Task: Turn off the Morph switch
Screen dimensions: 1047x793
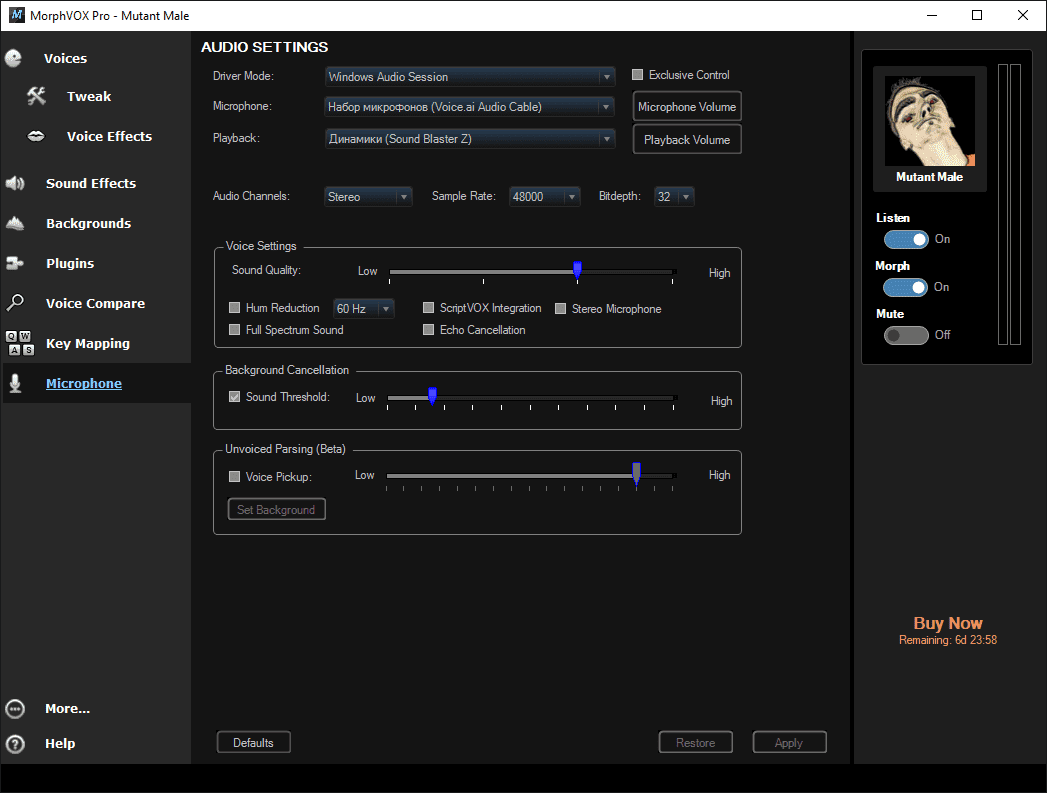Action: point(905,287)
